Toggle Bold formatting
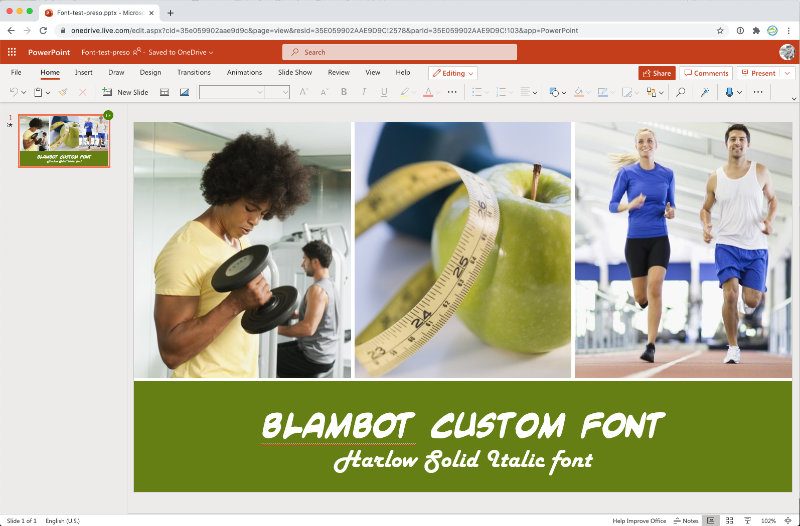The image size is (800, 526). [344, 92]
